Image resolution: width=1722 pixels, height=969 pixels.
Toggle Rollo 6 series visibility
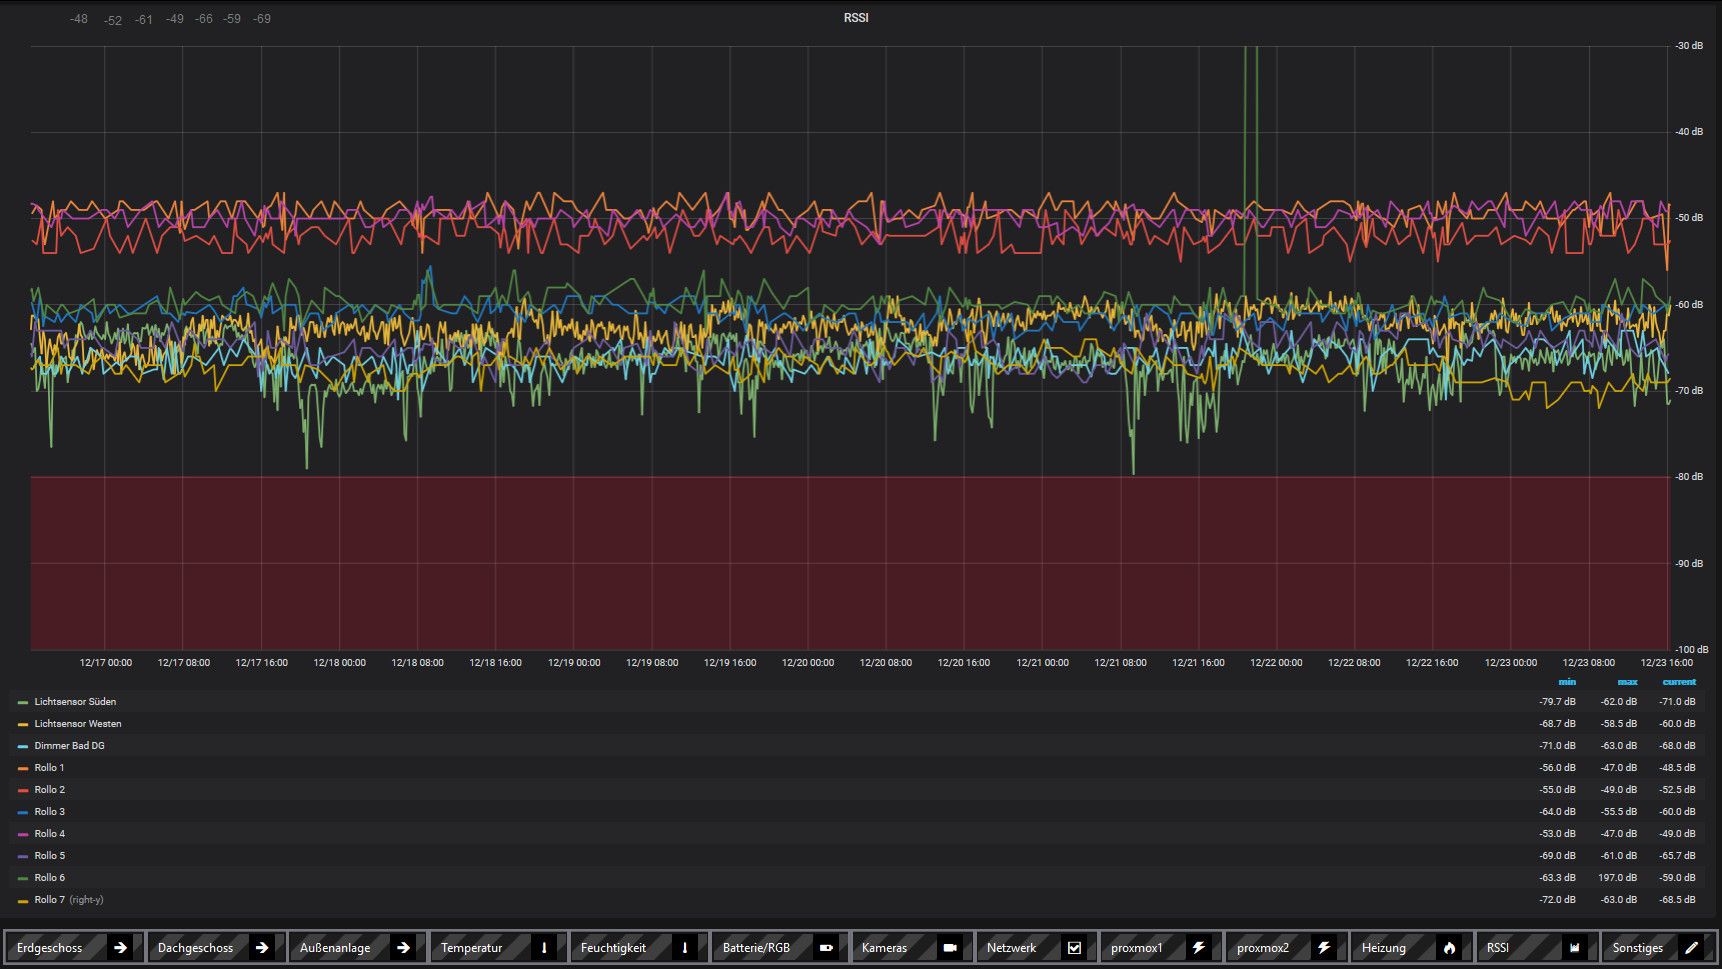click(49, 878)
